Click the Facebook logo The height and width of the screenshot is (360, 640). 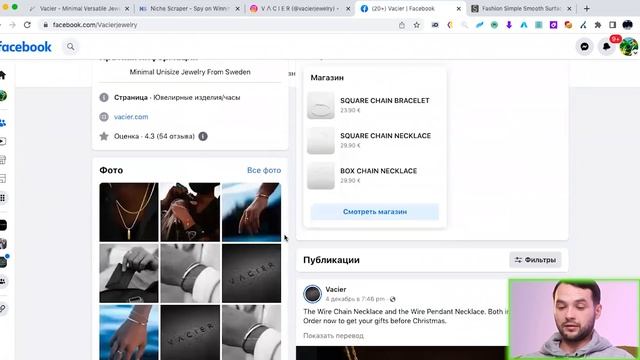(25, 47)
